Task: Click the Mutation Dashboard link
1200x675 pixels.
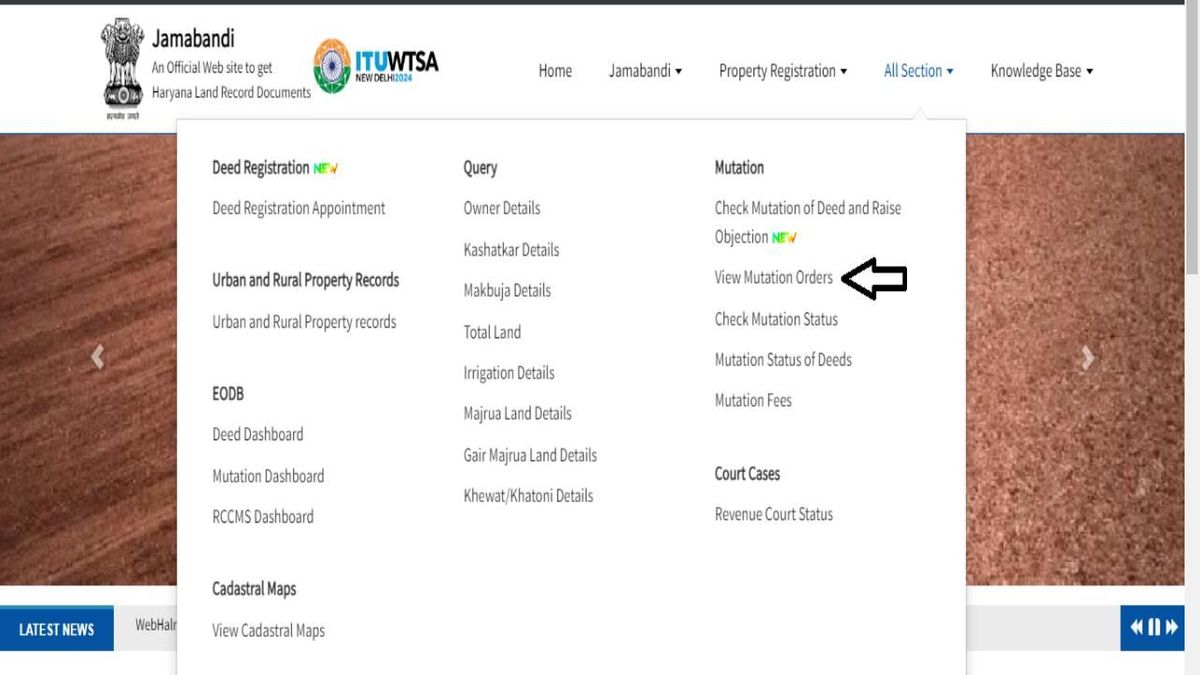Action: (268, 476)
